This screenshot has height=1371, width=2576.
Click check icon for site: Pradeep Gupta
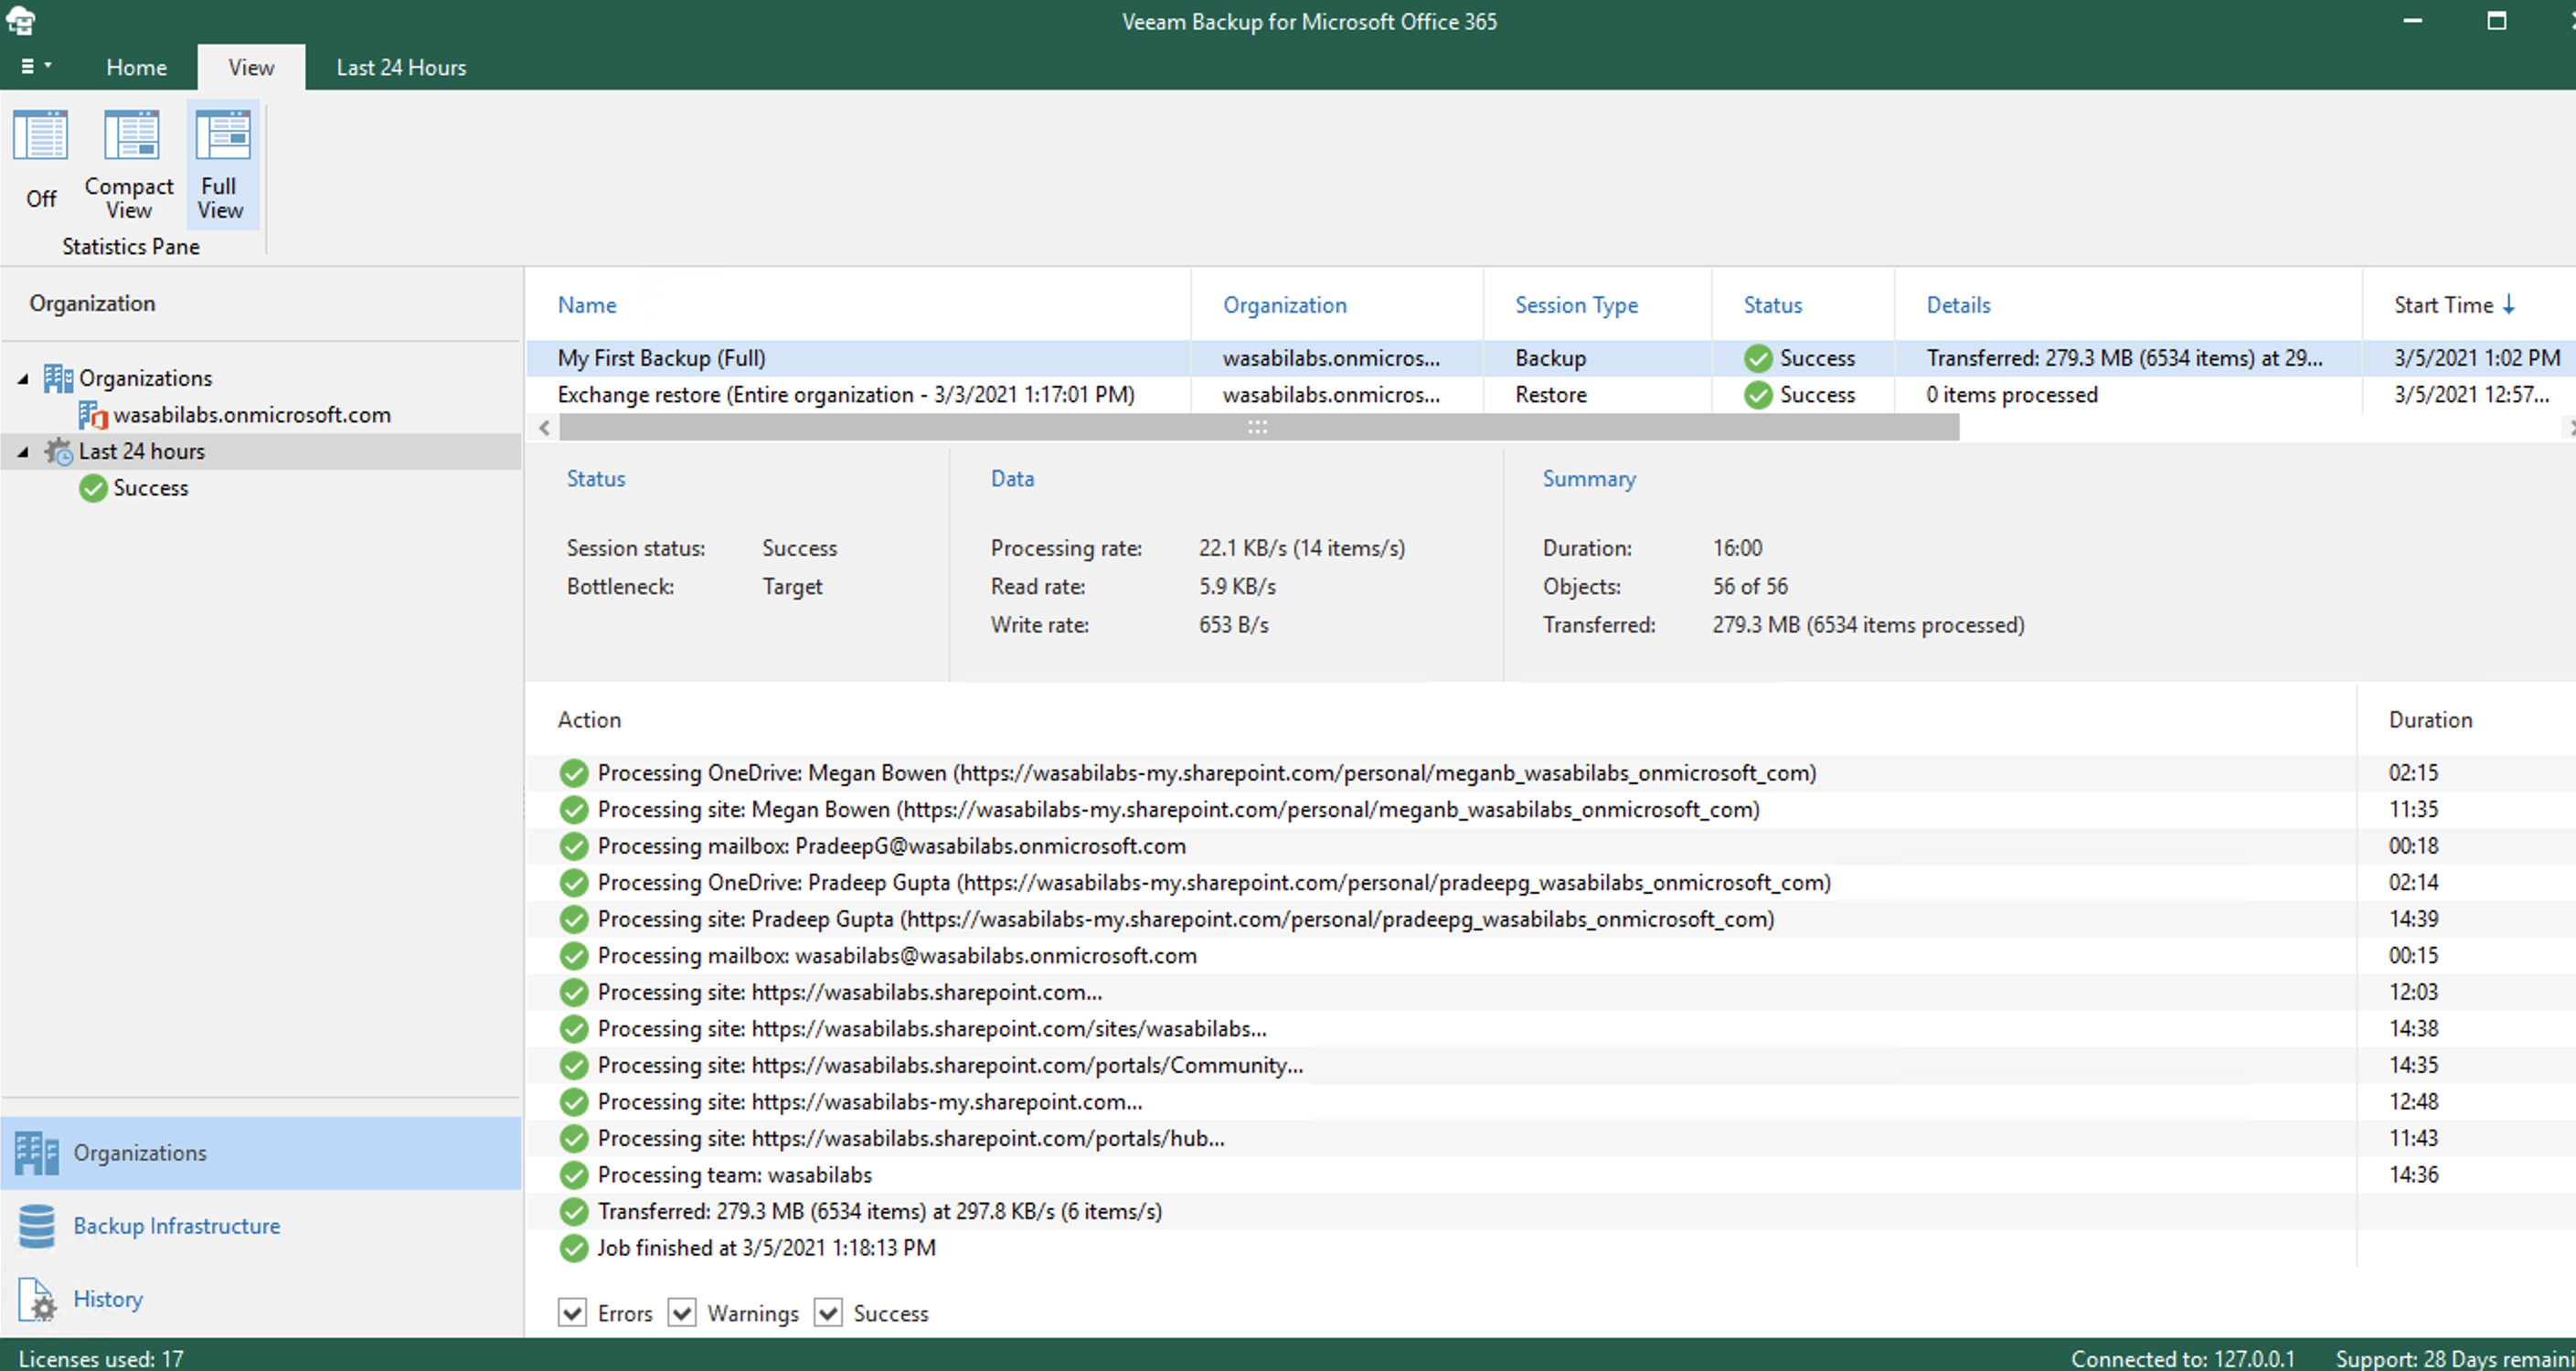(573, 919)
